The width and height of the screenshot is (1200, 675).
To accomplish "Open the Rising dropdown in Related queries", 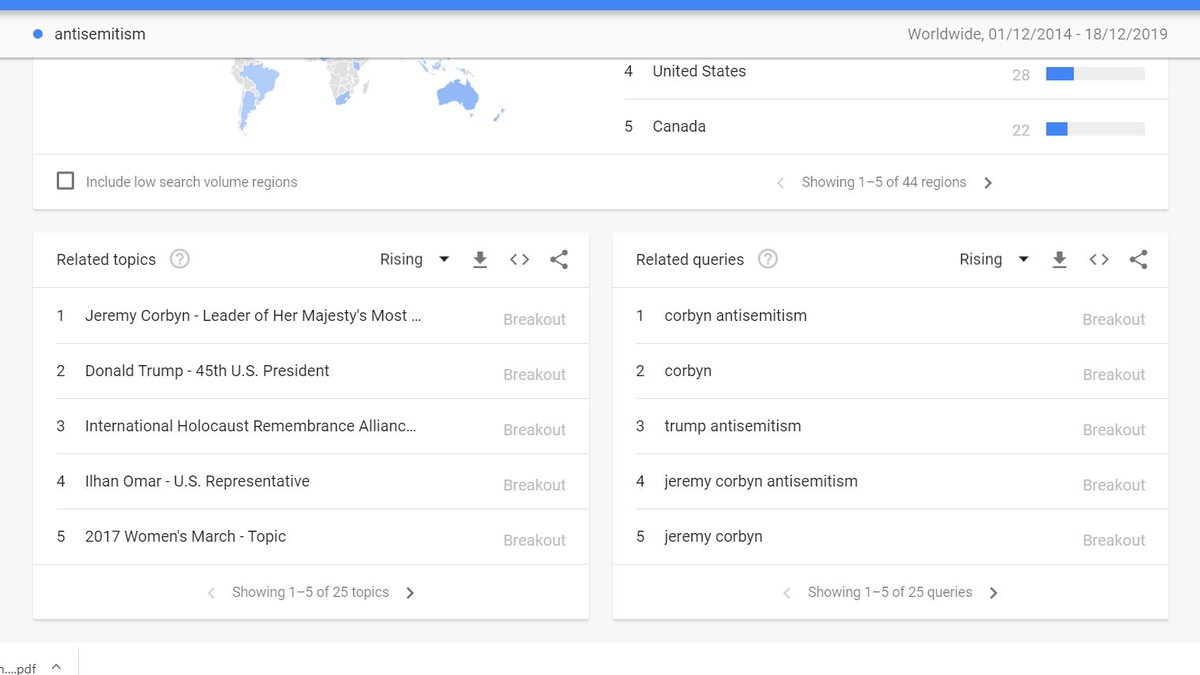I will (994, 259).
